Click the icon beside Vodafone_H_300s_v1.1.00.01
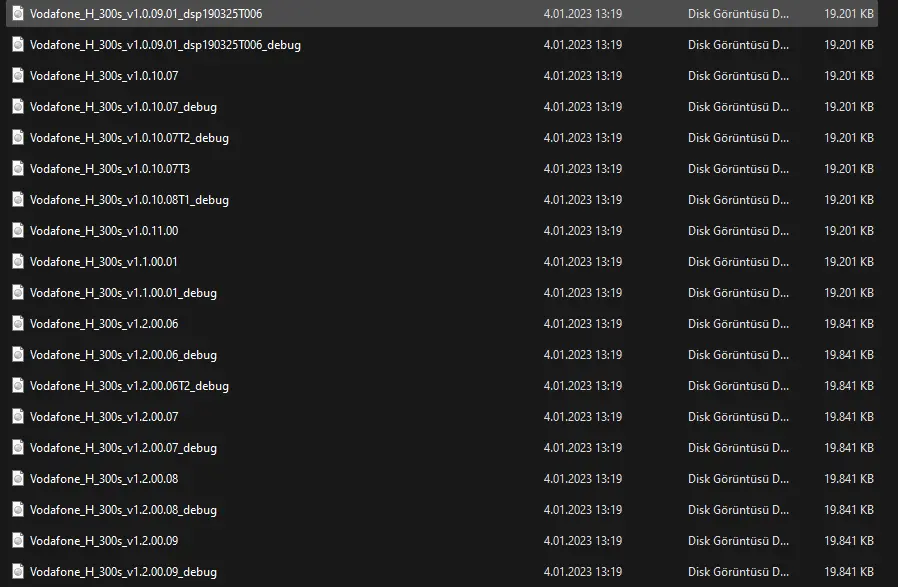Image resolution: width=898 pixels, height=587 pixels. pyautogui.click(x=18, y=261)
